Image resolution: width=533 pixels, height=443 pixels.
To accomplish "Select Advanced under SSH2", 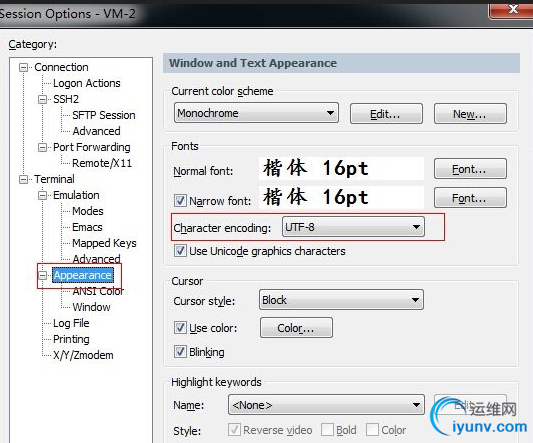I will [97, 131].
